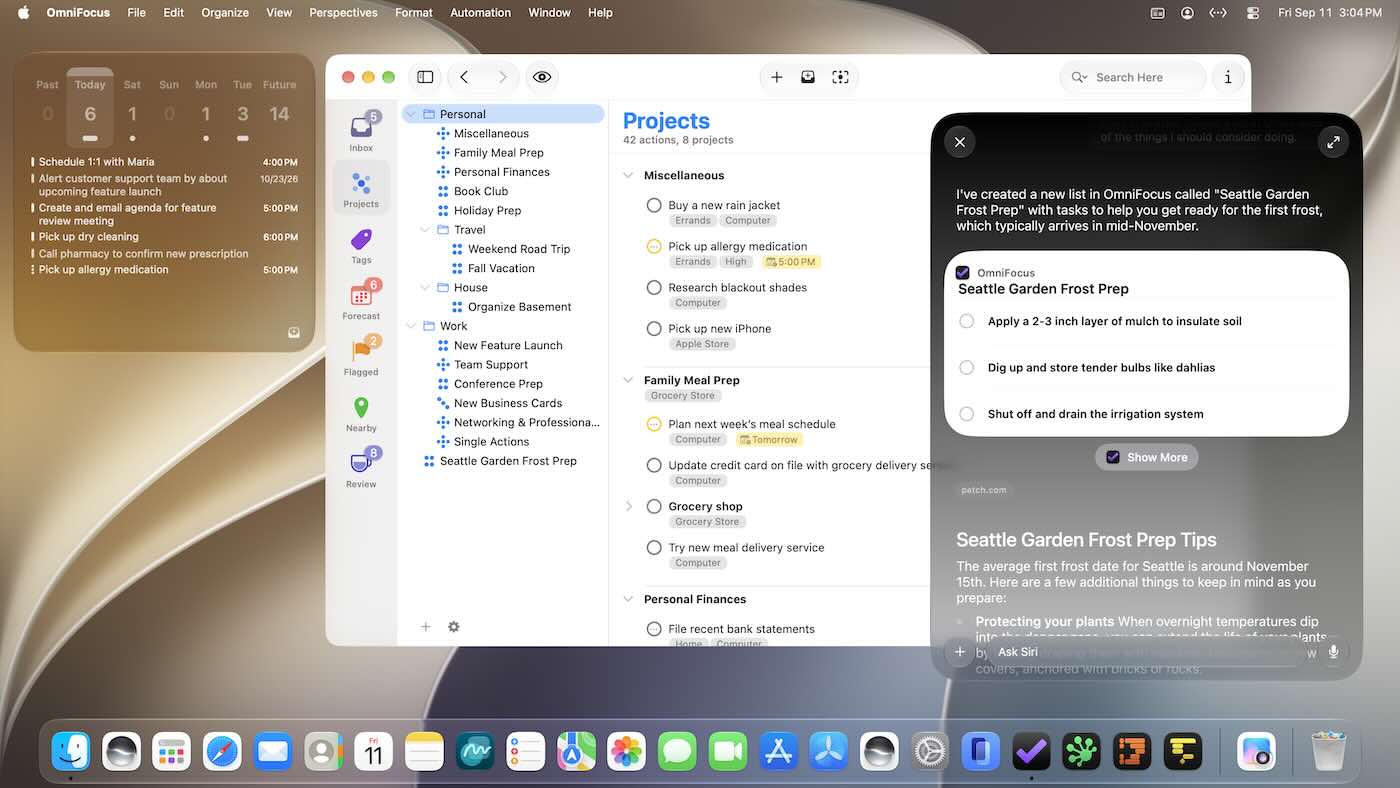Check 'Dig up and store tender bulbs' circle
This screenshot has width=1400, height=788.
[x=966, y=367]
